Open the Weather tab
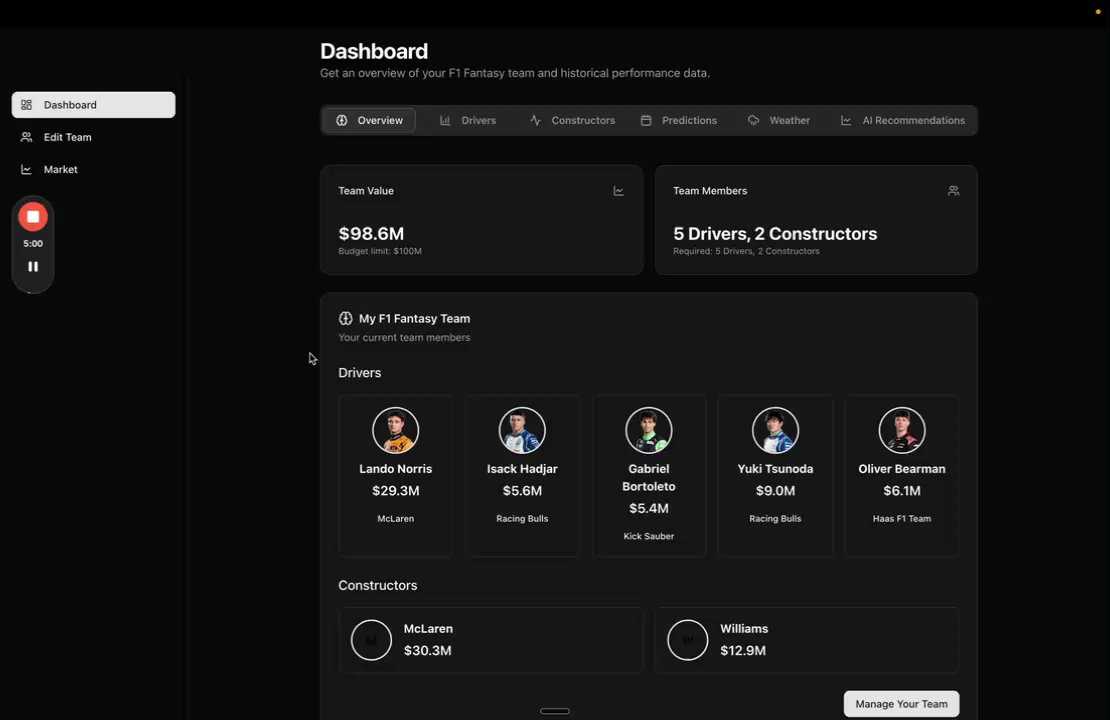Screen dimensions: 1110x720 coord(779,120)
